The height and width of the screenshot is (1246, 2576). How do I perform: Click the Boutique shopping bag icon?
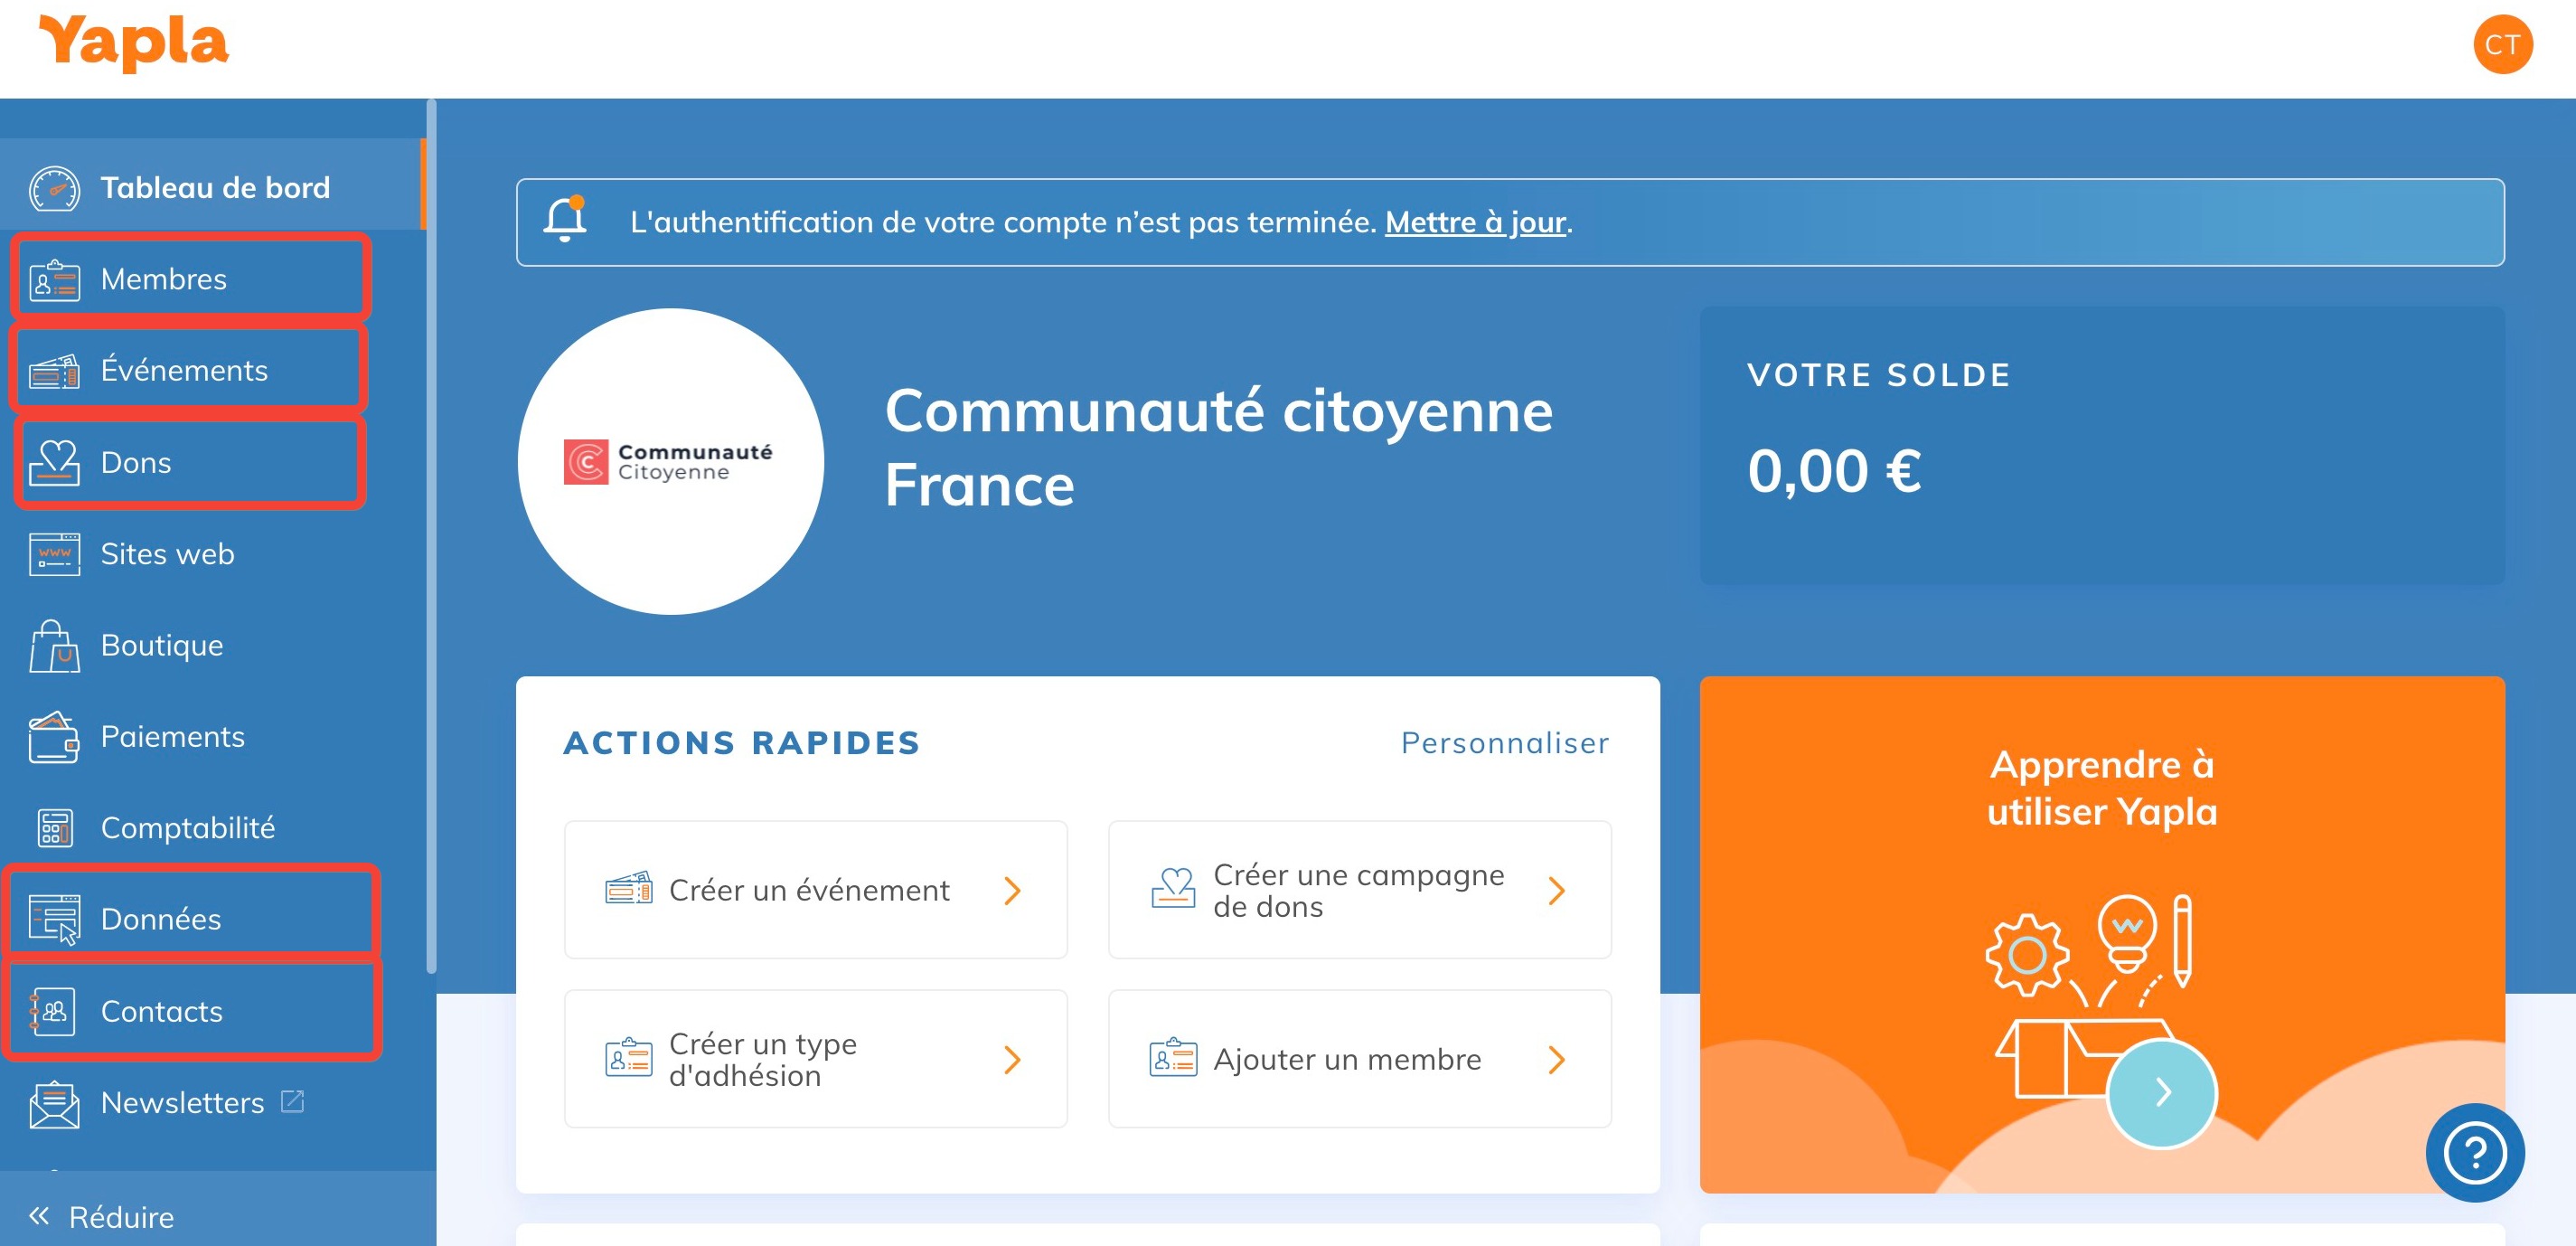coord(54,645)
